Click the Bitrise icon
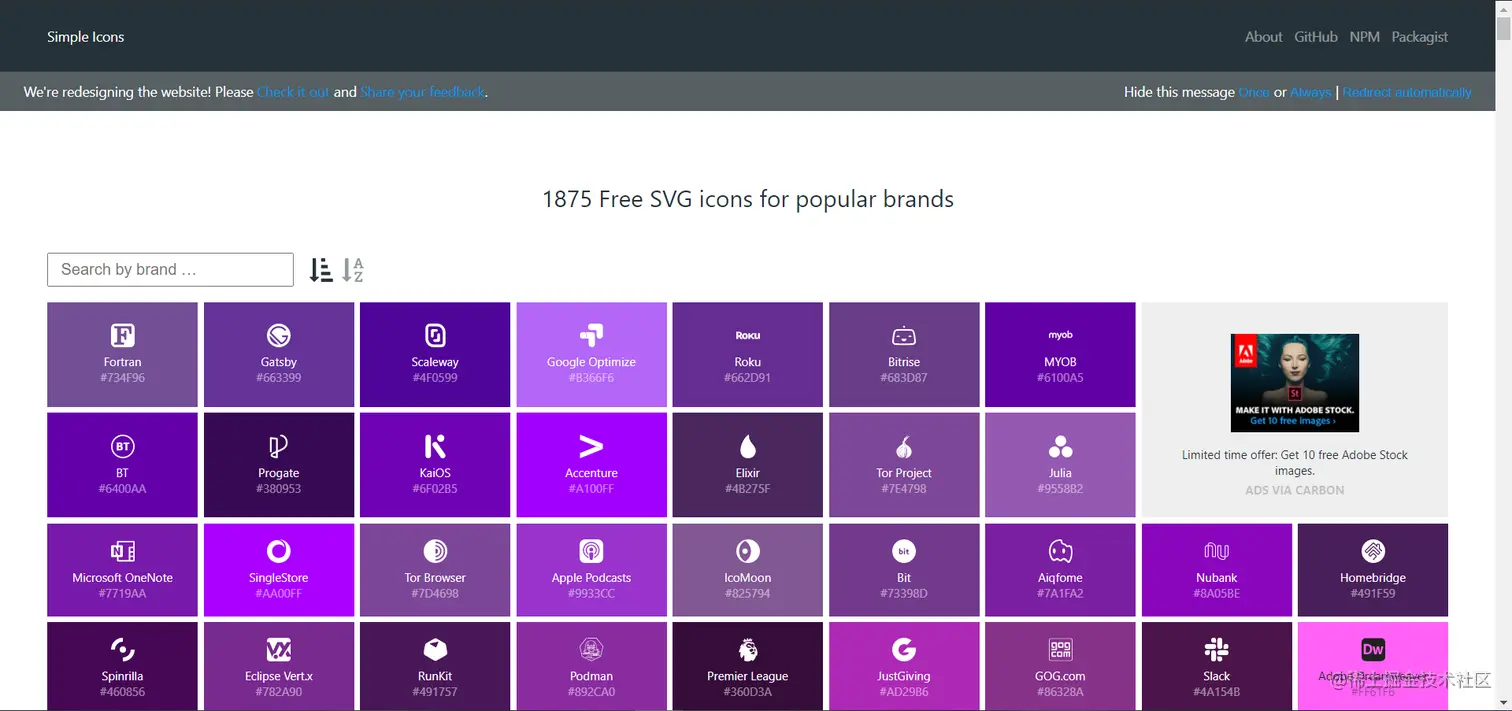Image resolution: width=1512 pixels, height=711 pixels. (x=904, y=335)
